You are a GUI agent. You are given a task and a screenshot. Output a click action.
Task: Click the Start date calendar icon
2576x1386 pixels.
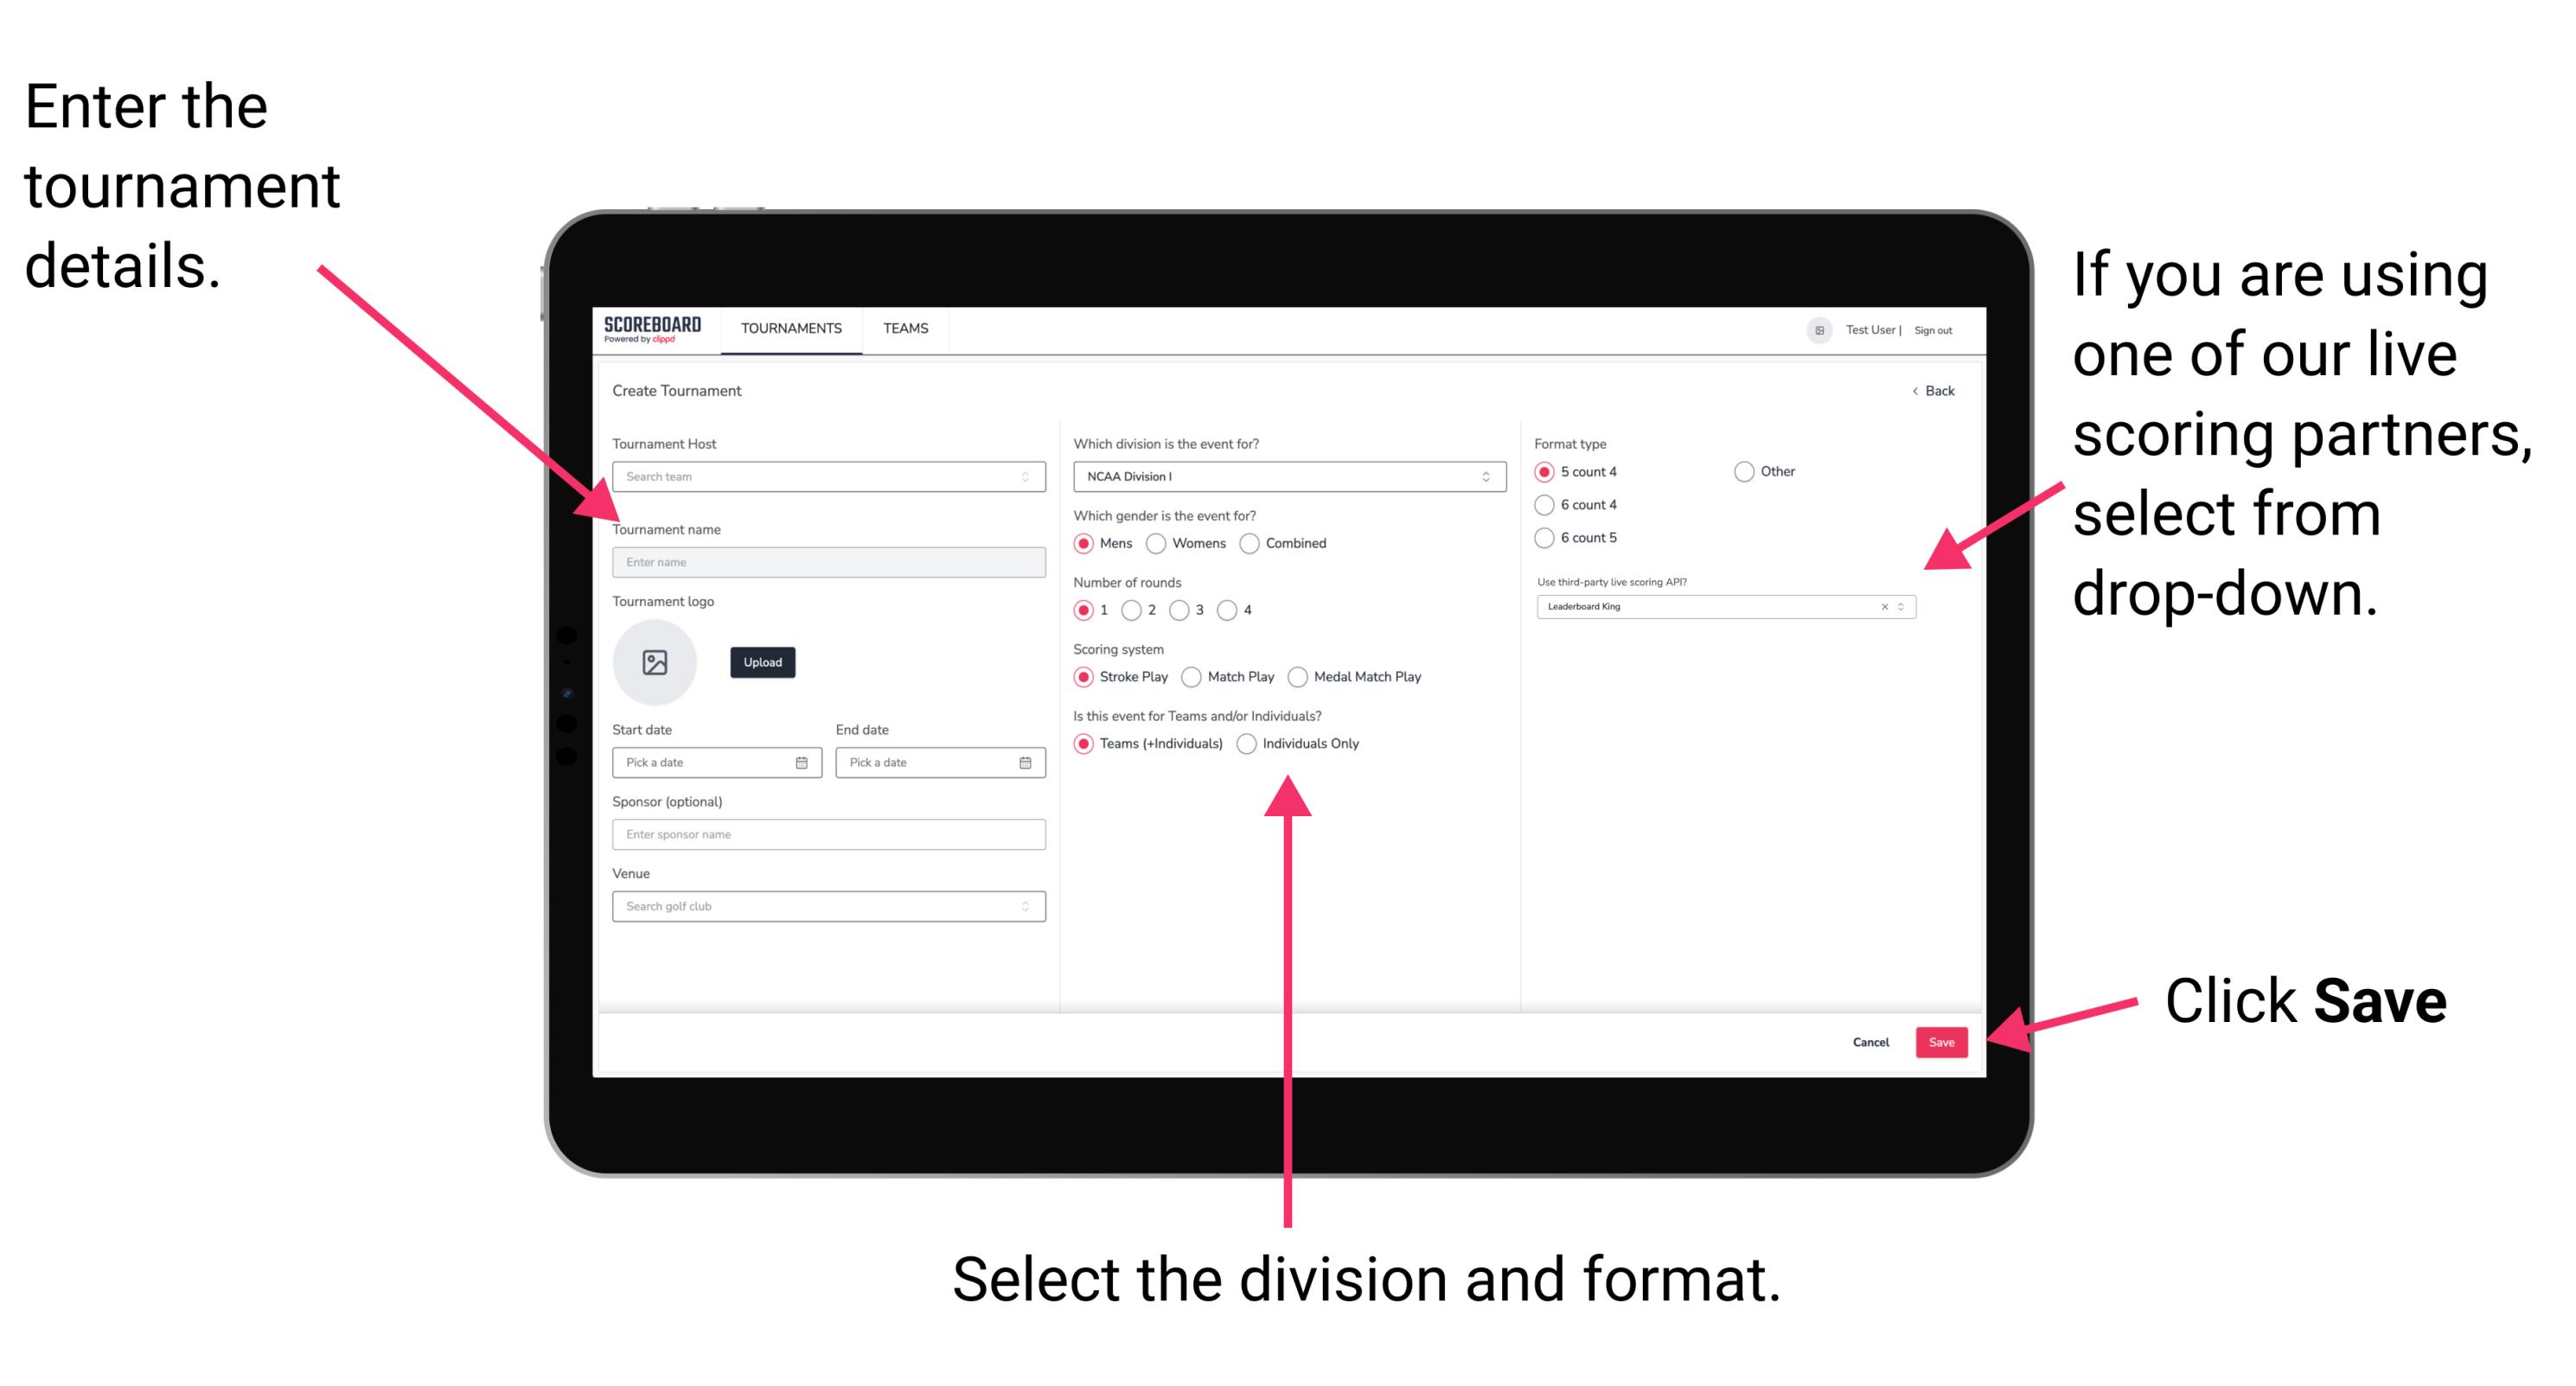click(x=804, y=763)
